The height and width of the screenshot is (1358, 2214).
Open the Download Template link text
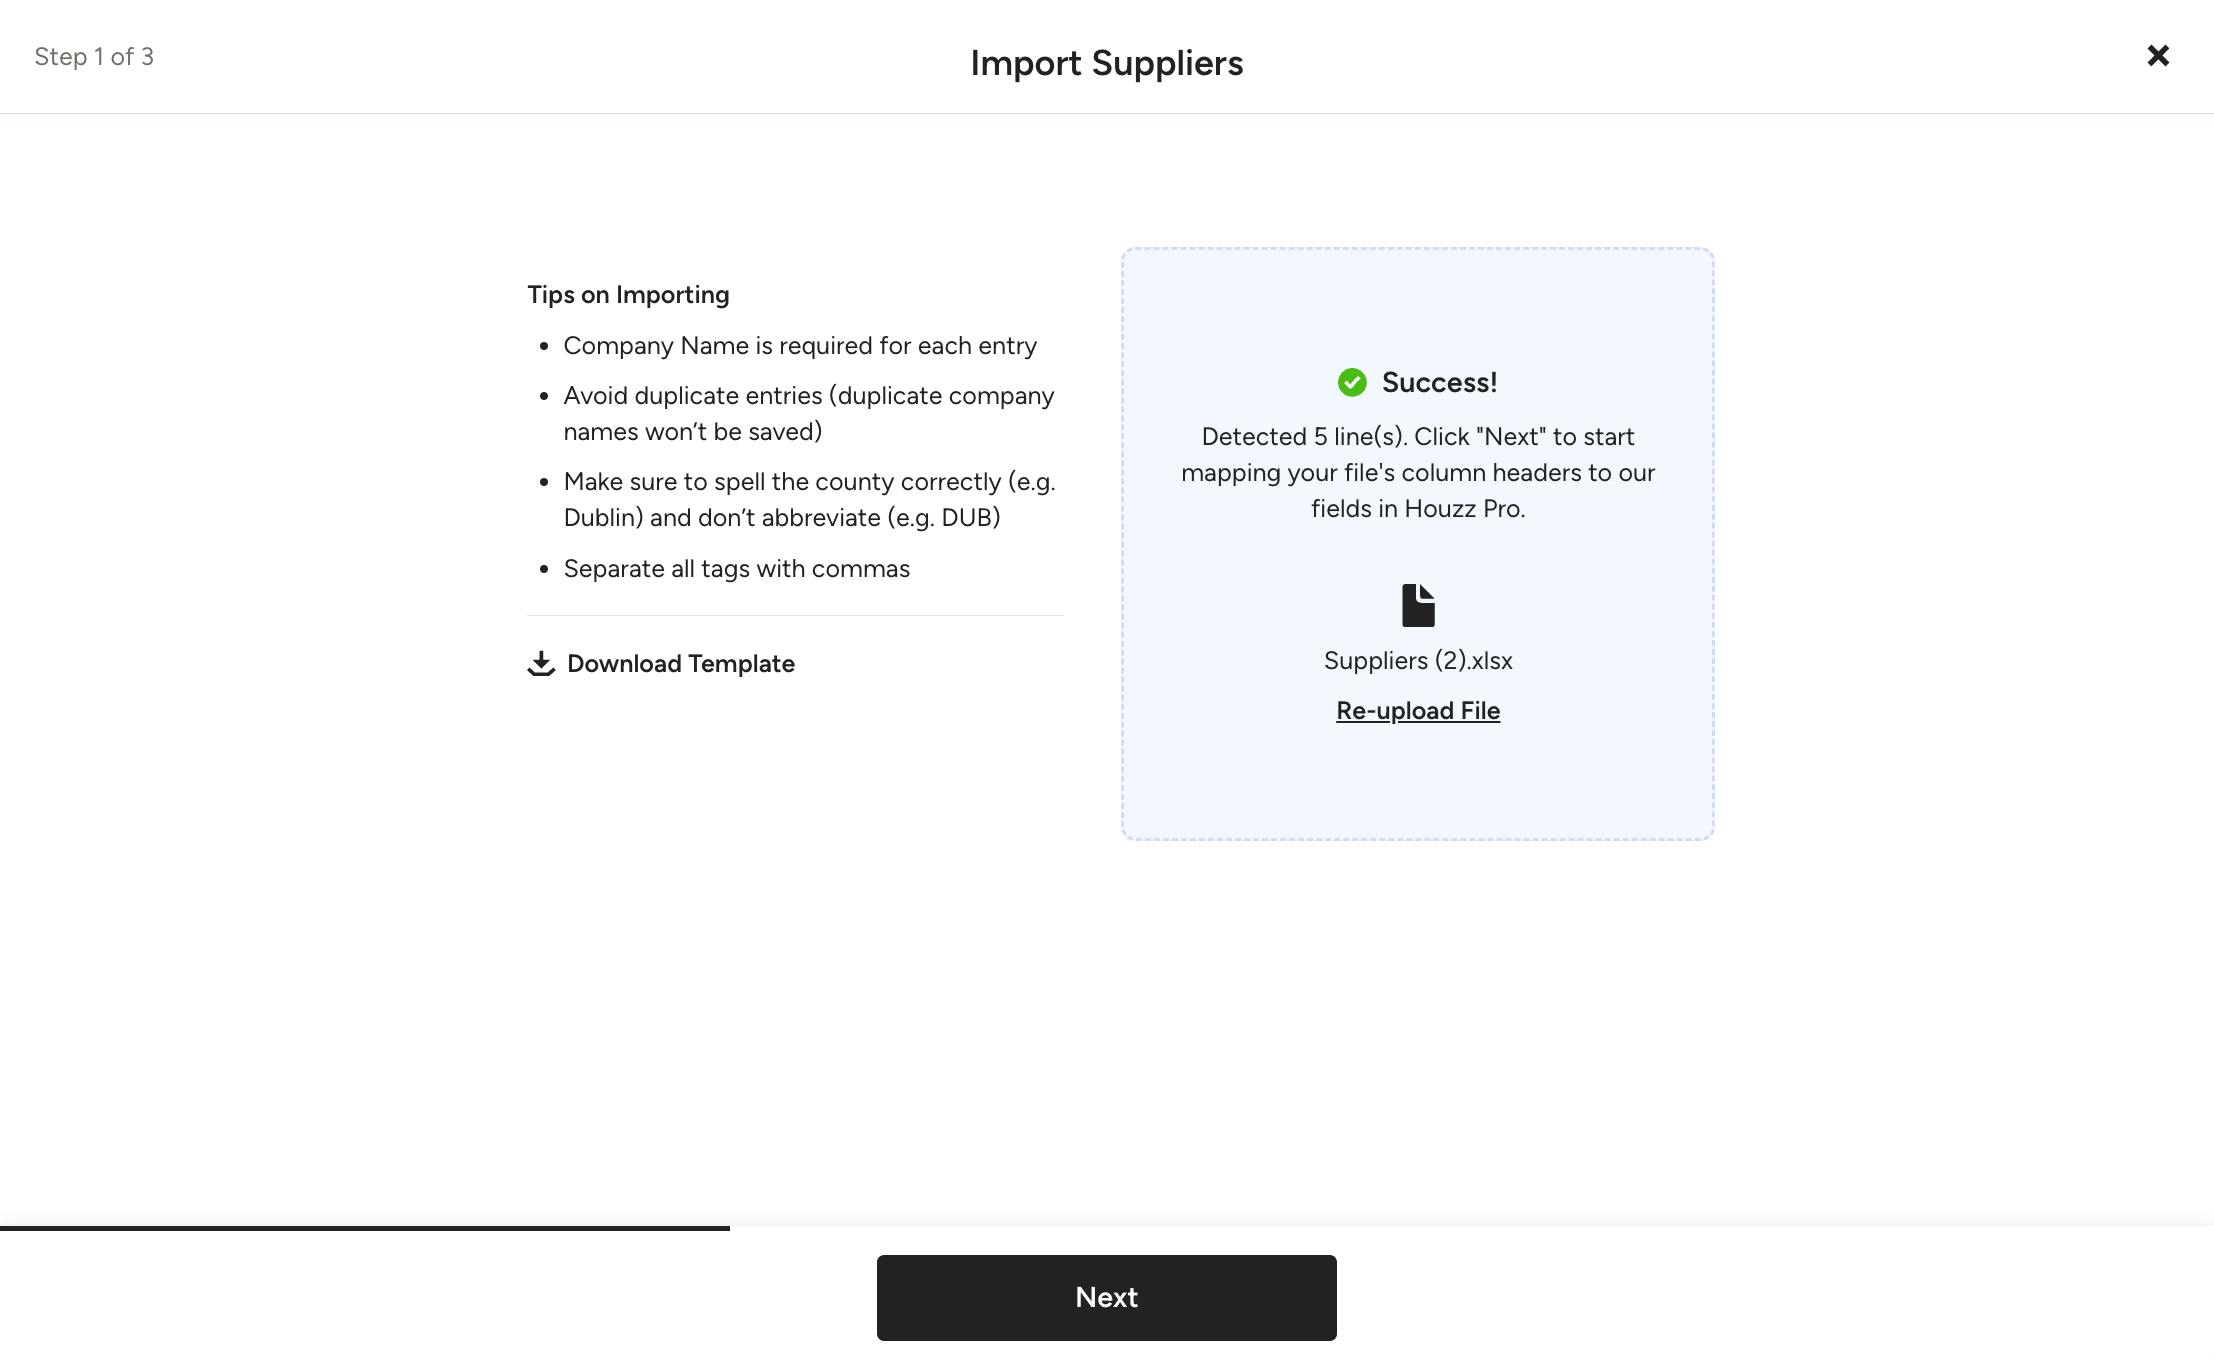click(680, 664)
